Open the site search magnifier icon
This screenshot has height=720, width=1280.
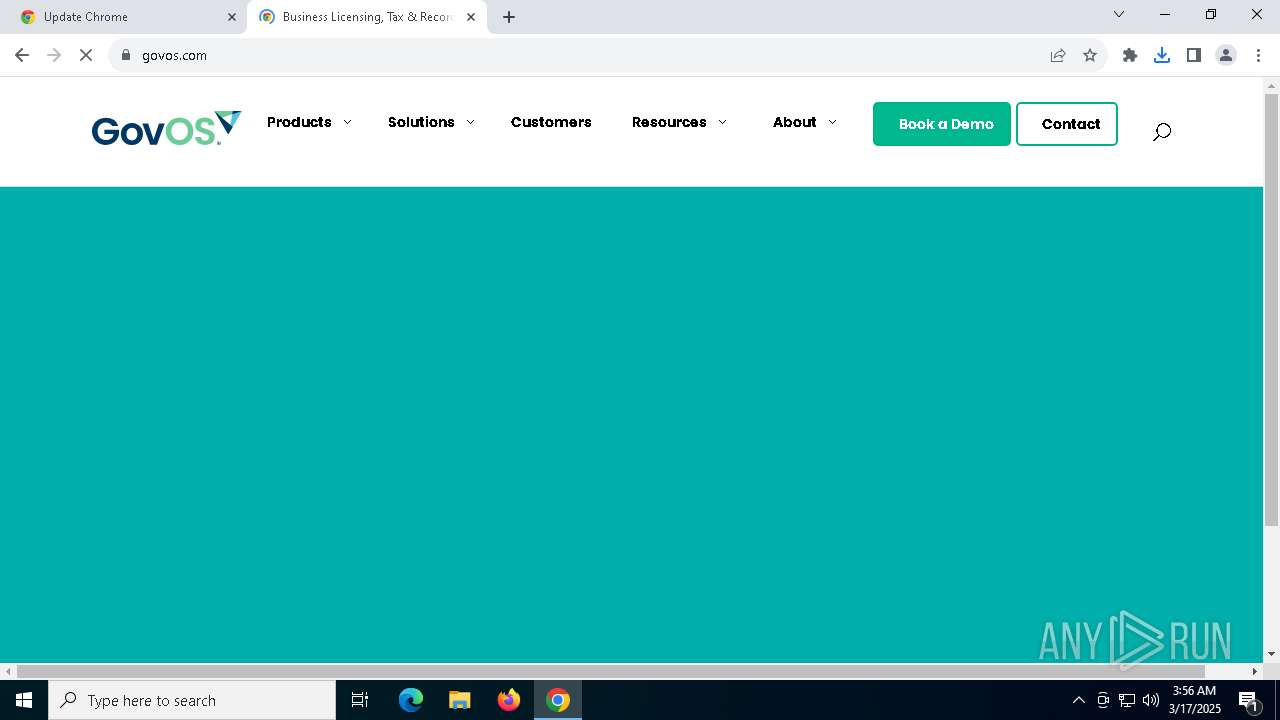pos(1161,132)
